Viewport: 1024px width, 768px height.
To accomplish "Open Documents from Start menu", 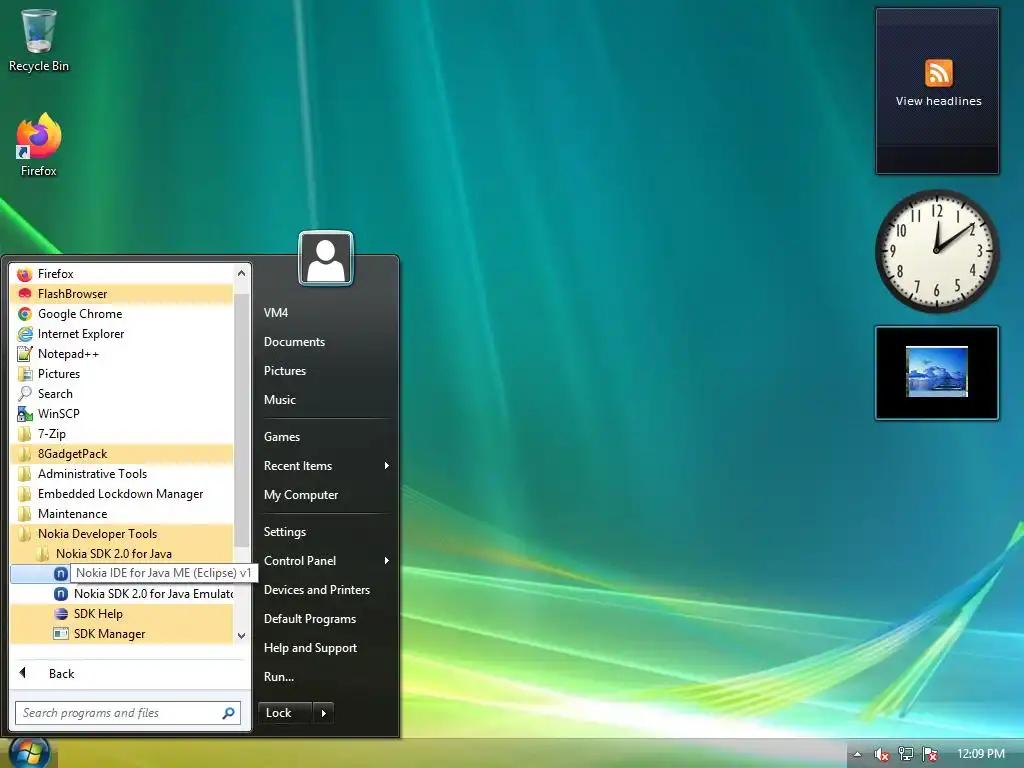I will (x=295, y=342).
